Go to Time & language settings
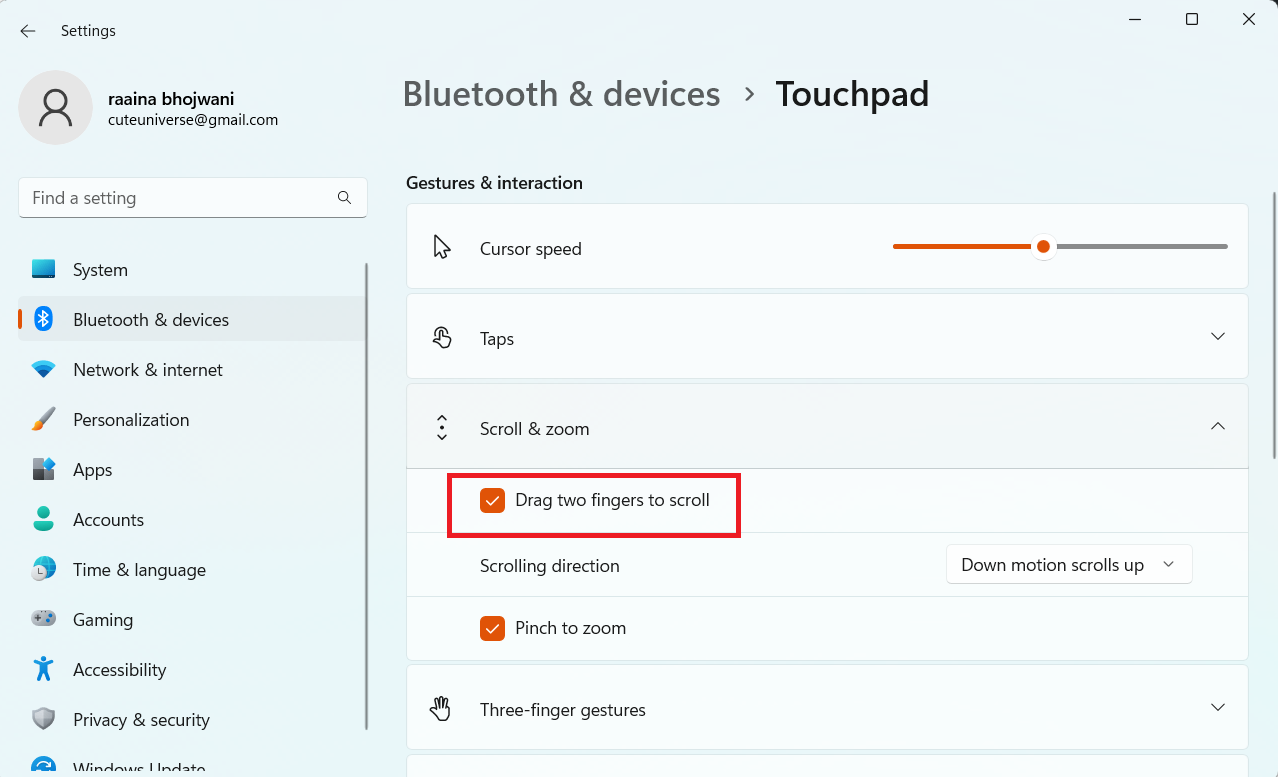Viewport: 1278px width, 777px height. pos(139,570)
